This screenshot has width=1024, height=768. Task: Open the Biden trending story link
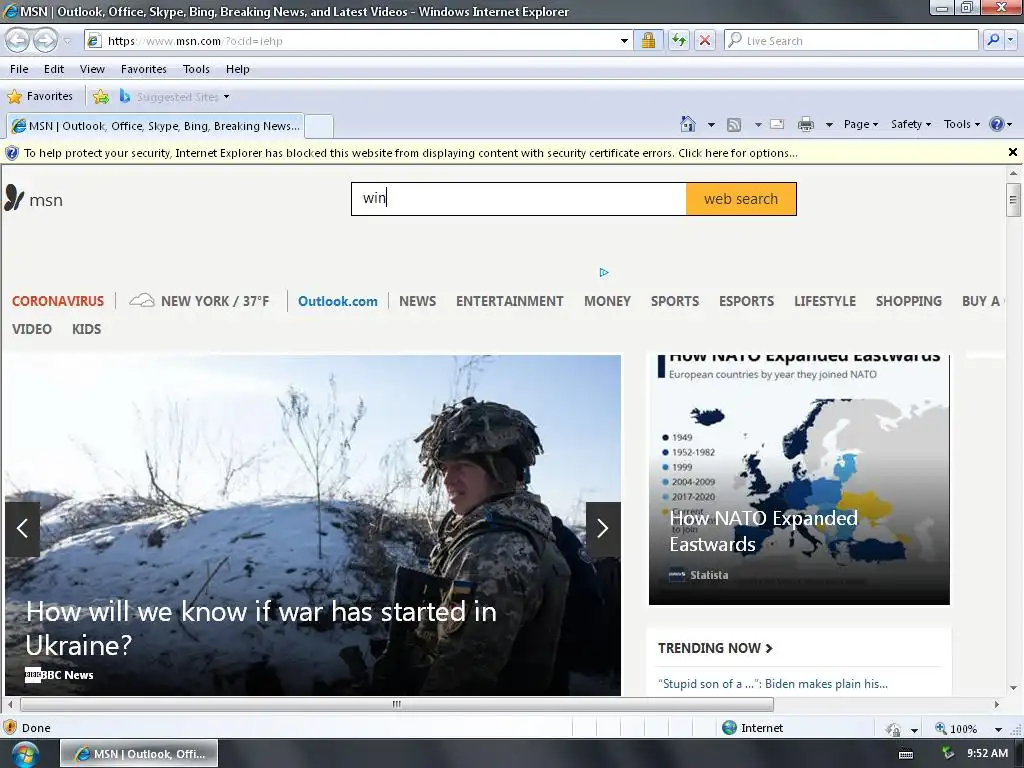coord(773,684)
